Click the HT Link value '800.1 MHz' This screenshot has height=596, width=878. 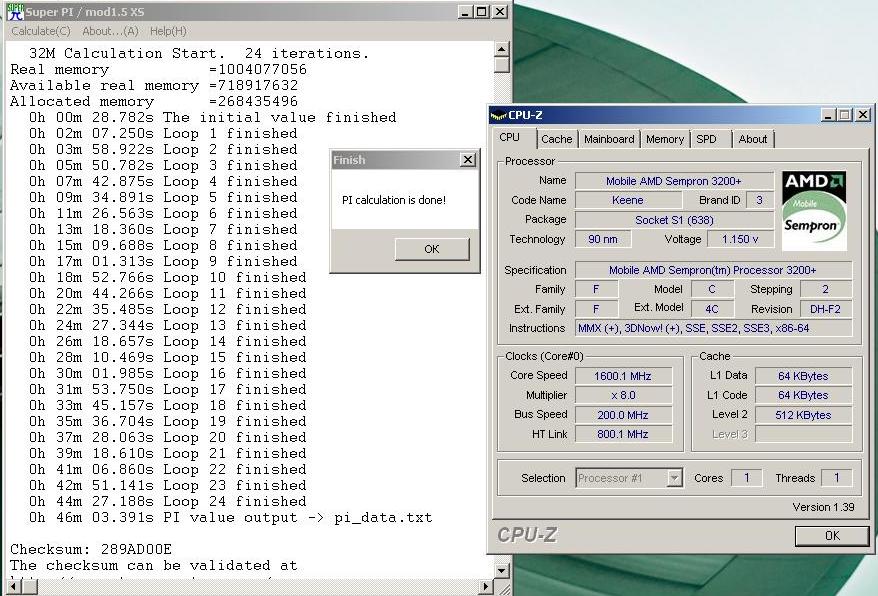[x=623, y=434]
